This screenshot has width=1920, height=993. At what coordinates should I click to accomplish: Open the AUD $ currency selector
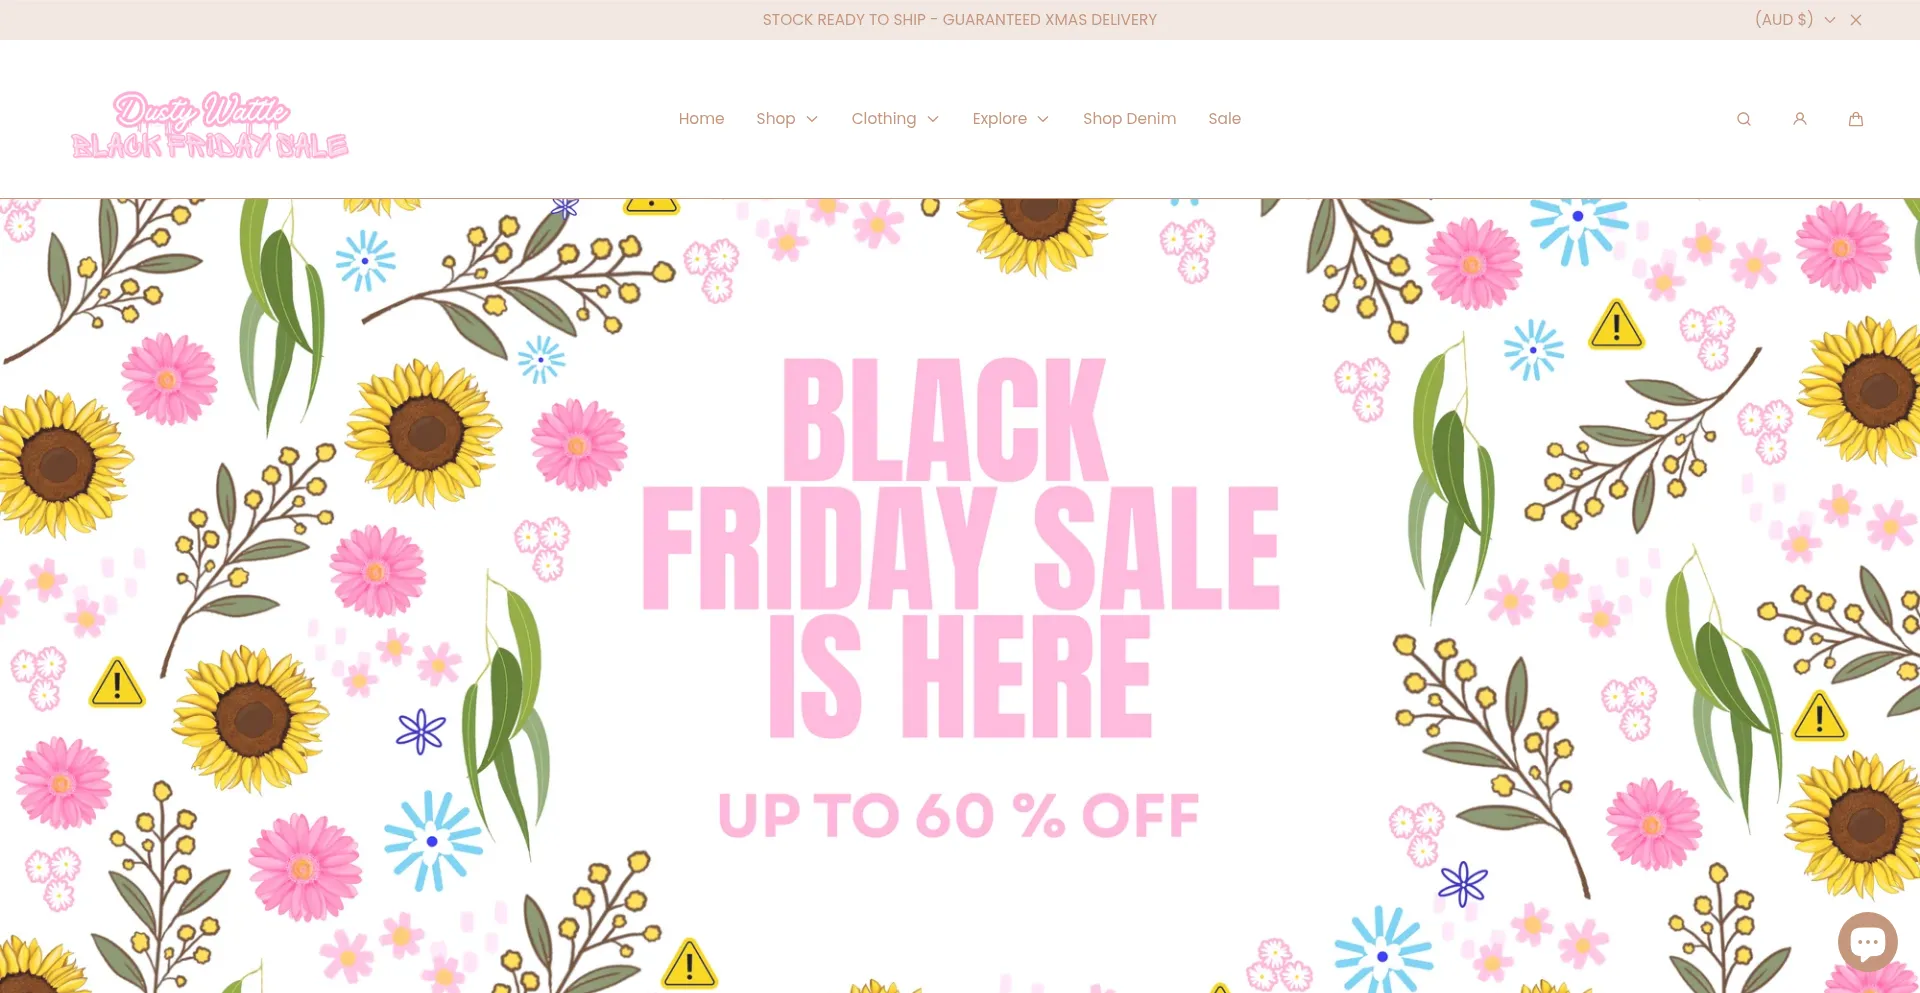tap(1795, 20)
